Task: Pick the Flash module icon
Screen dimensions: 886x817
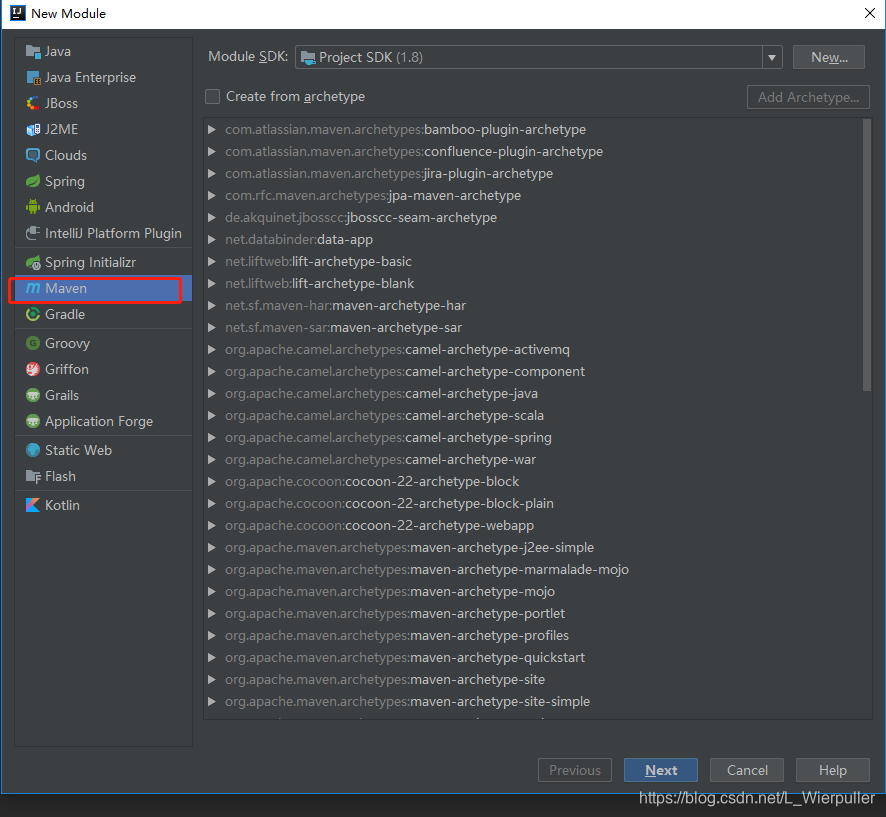Action: click(x=33, y=476)
